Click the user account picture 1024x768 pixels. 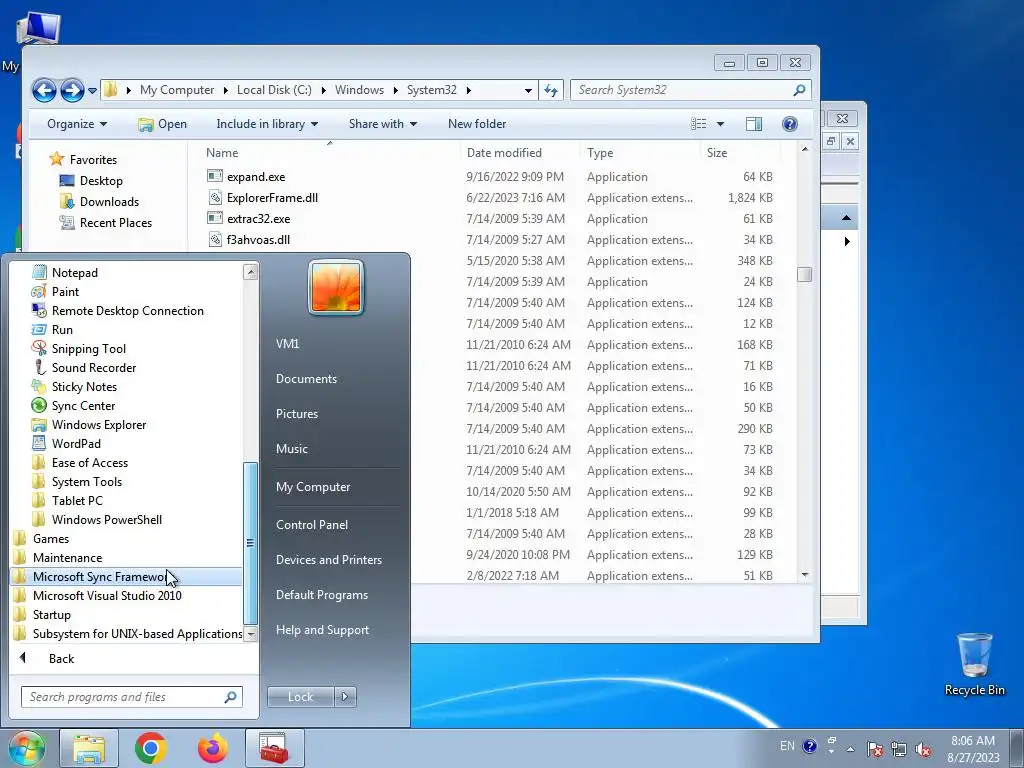tap(336, 287)
